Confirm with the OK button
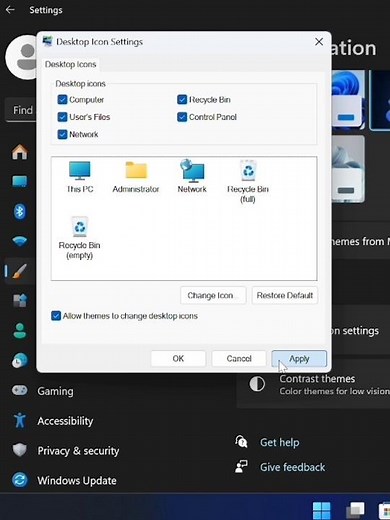The height and width of the screenshot is (520, 390). coord(178,358)
